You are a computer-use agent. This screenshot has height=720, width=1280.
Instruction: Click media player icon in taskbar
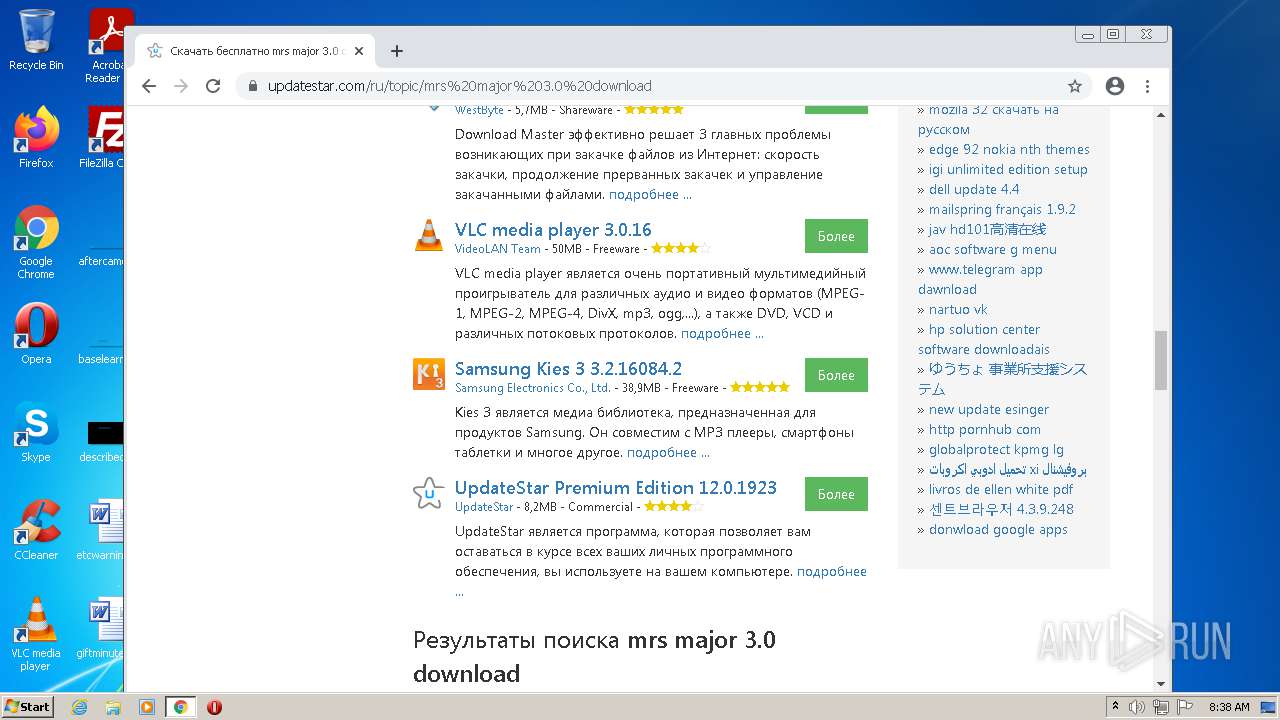(147, 707)
